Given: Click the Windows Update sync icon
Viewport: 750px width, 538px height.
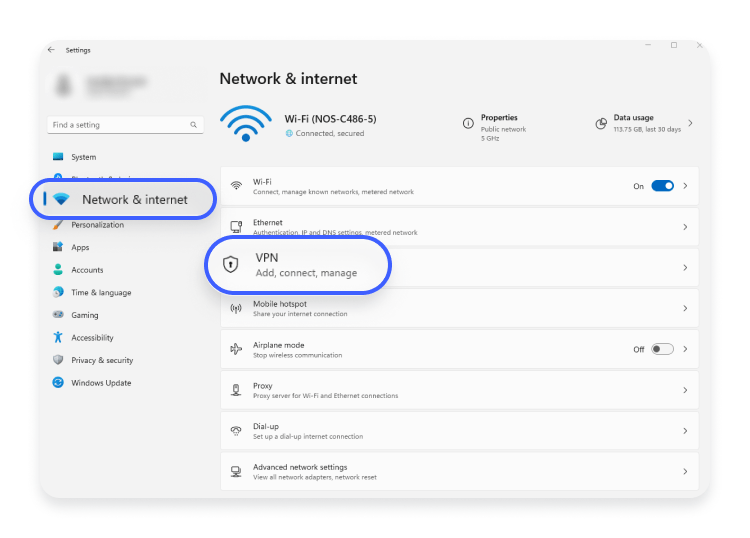Looking at the screenshot, I should click(x=58, y=382).
